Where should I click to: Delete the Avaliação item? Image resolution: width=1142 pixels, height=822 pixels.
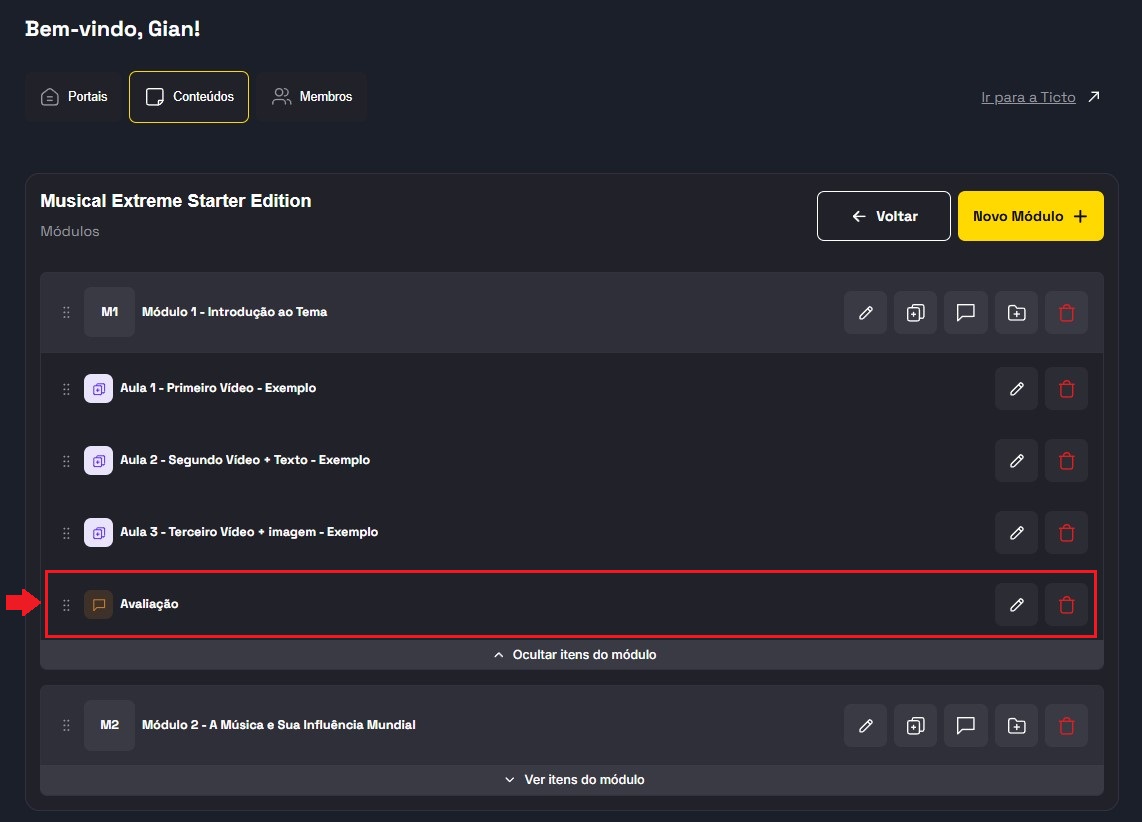click(1066, 605)
